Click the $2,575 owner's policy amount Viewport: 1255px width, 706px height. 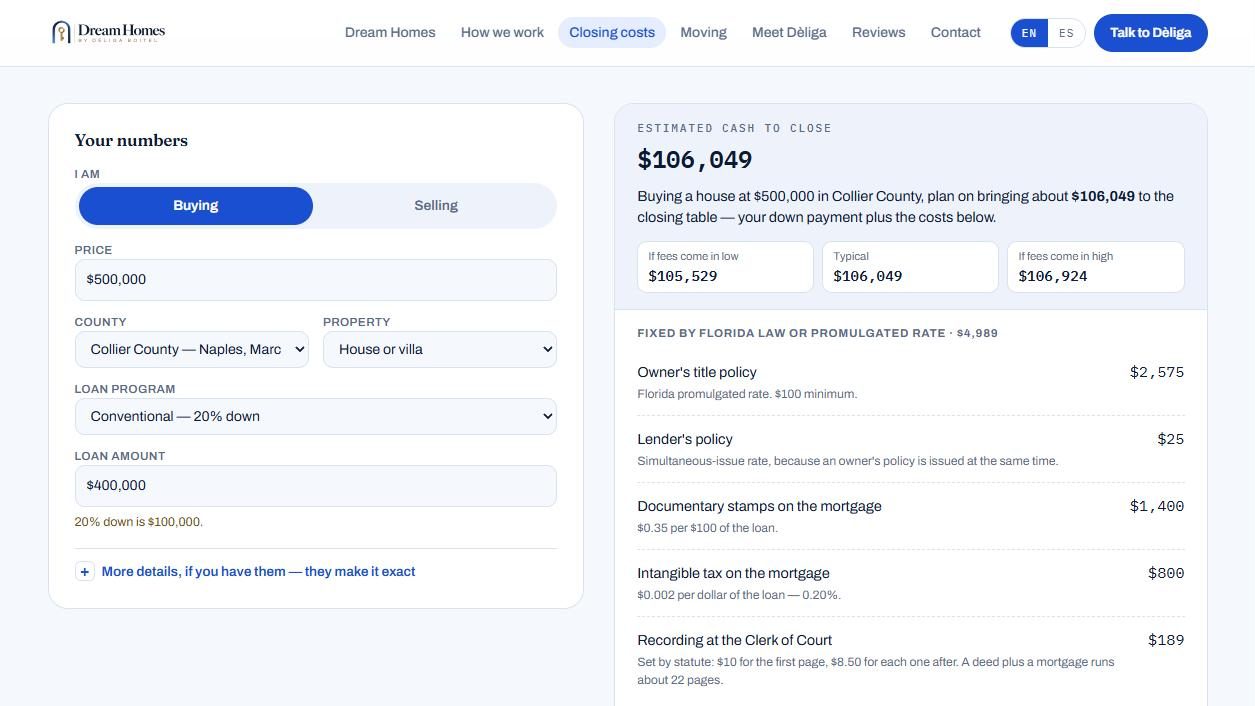tap(1157, 372)
